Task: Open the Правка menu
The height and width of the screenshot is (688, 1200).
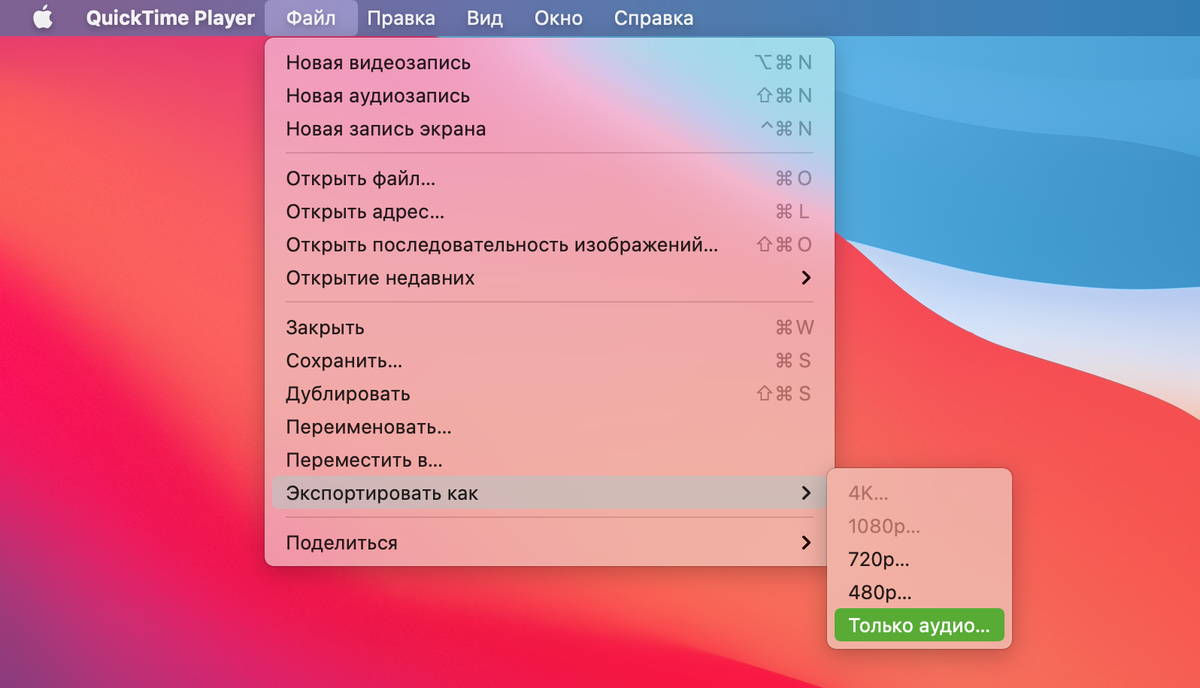Action: click(401, 18)
